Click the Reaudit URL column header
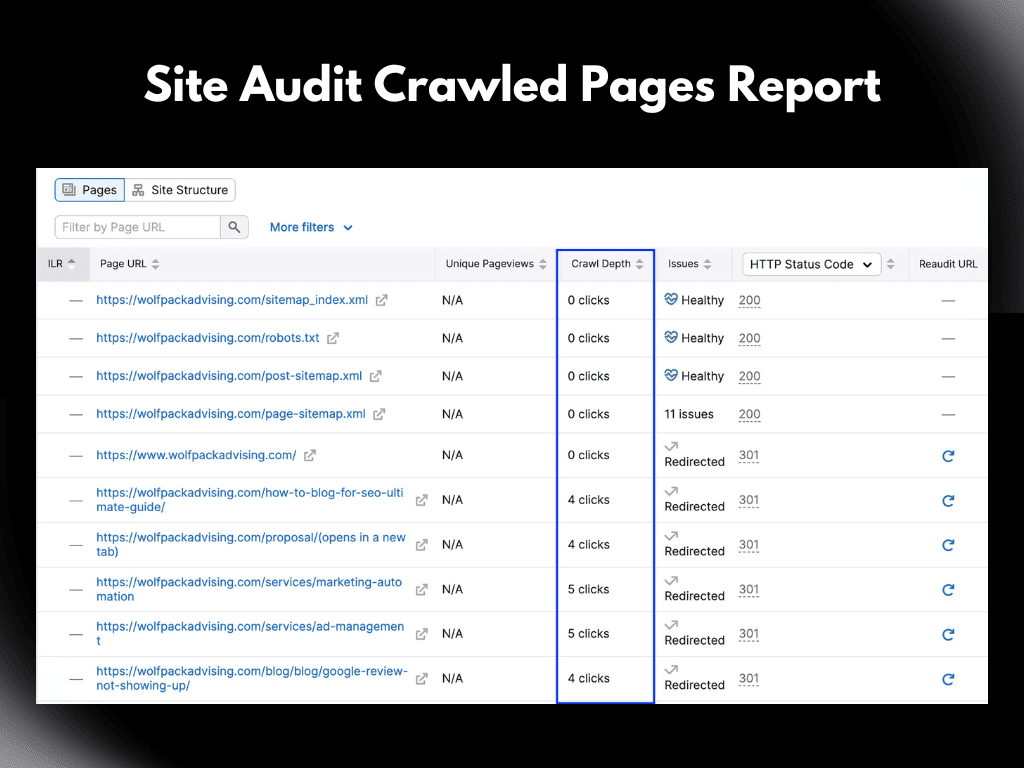The width and height of the screenshot is (1024, 768). (x=948, y=264)
